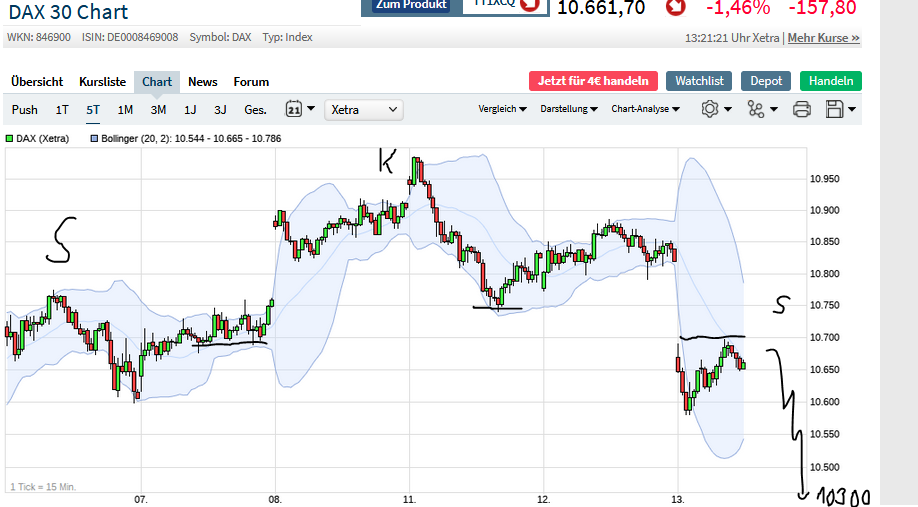Print the chart with printer icon
This screenshot has width=918, height=507.
click(x=801, y=109)
